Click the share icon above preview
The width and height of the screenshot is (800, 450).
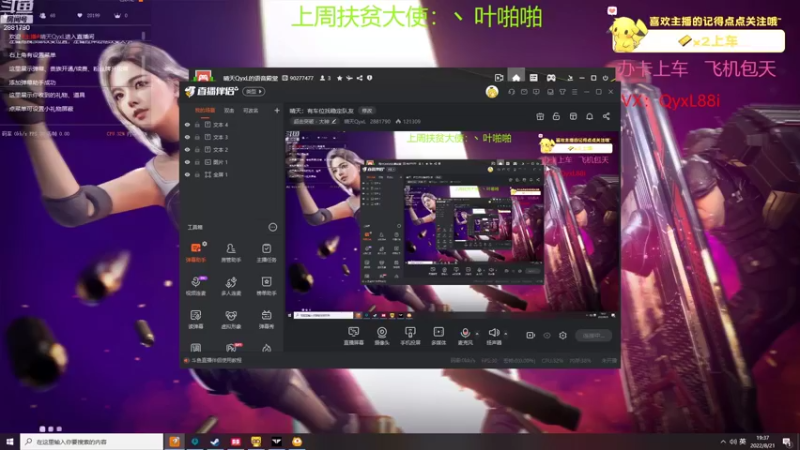click(607, 116)
